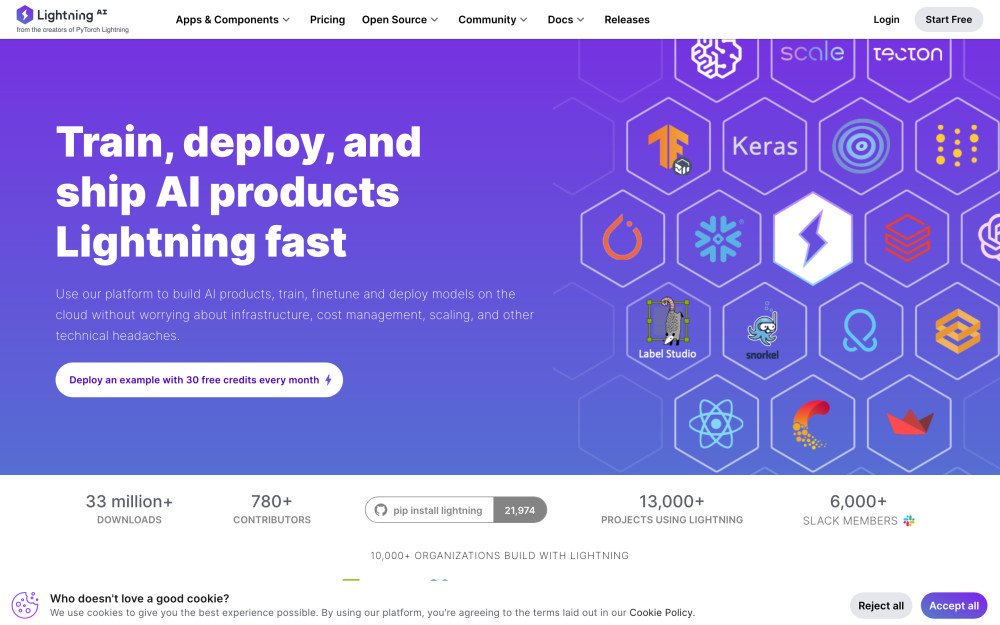Click the central Lightning bolt hexagon
This screenshot has height=625, width=1000.
coord(812,239)
